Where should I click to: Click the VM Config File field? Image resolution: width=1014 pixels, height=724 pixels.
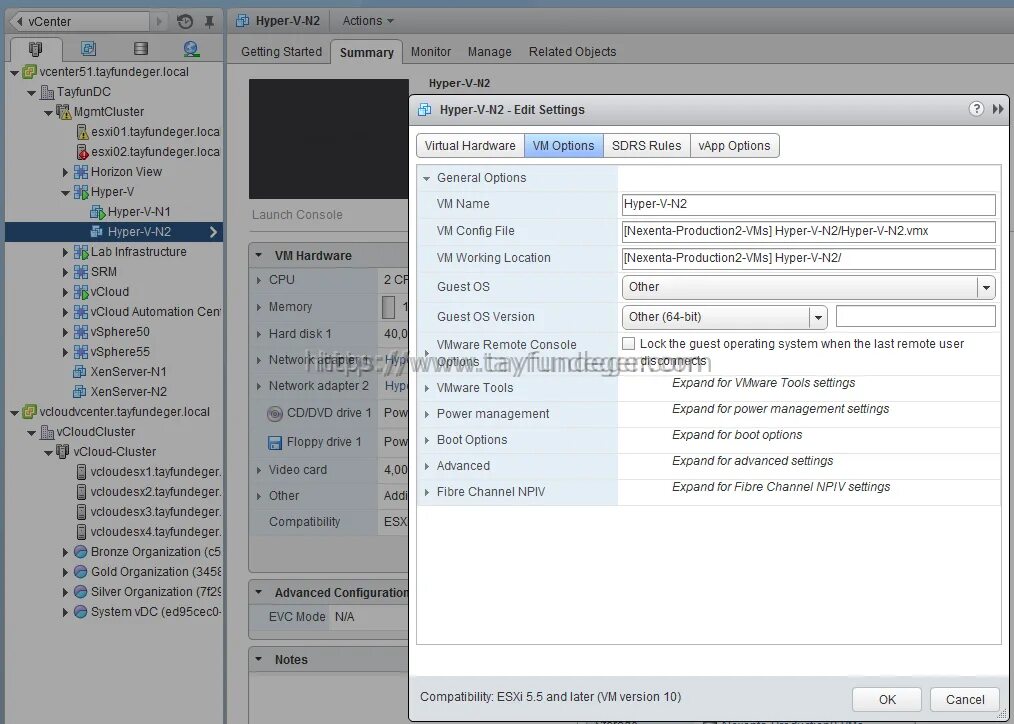[x=808, y=231]
